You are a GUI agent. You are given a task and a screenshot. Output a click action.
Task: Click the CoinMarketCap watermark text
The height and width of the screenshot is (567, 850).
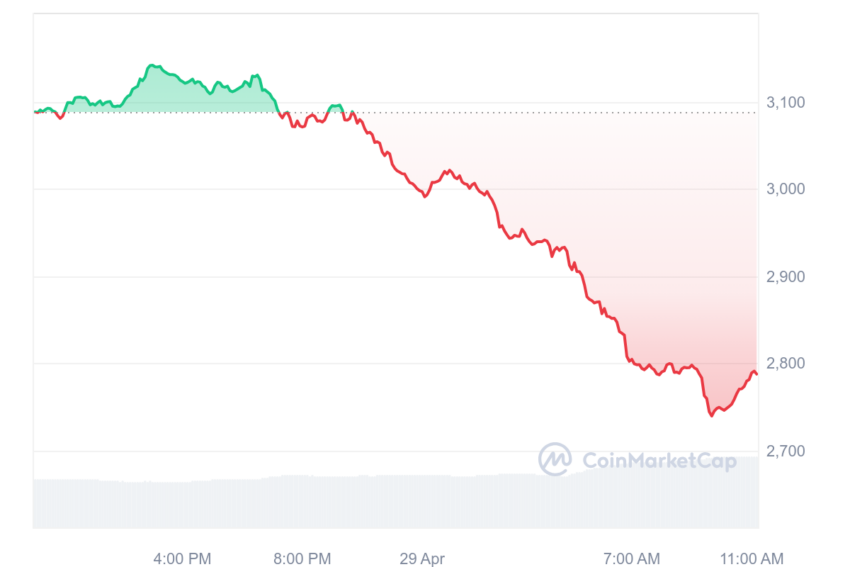(x=659, y=461)
